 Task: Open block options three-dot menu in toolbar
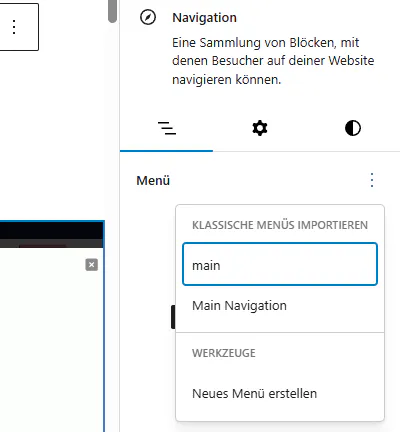(14, 27)
